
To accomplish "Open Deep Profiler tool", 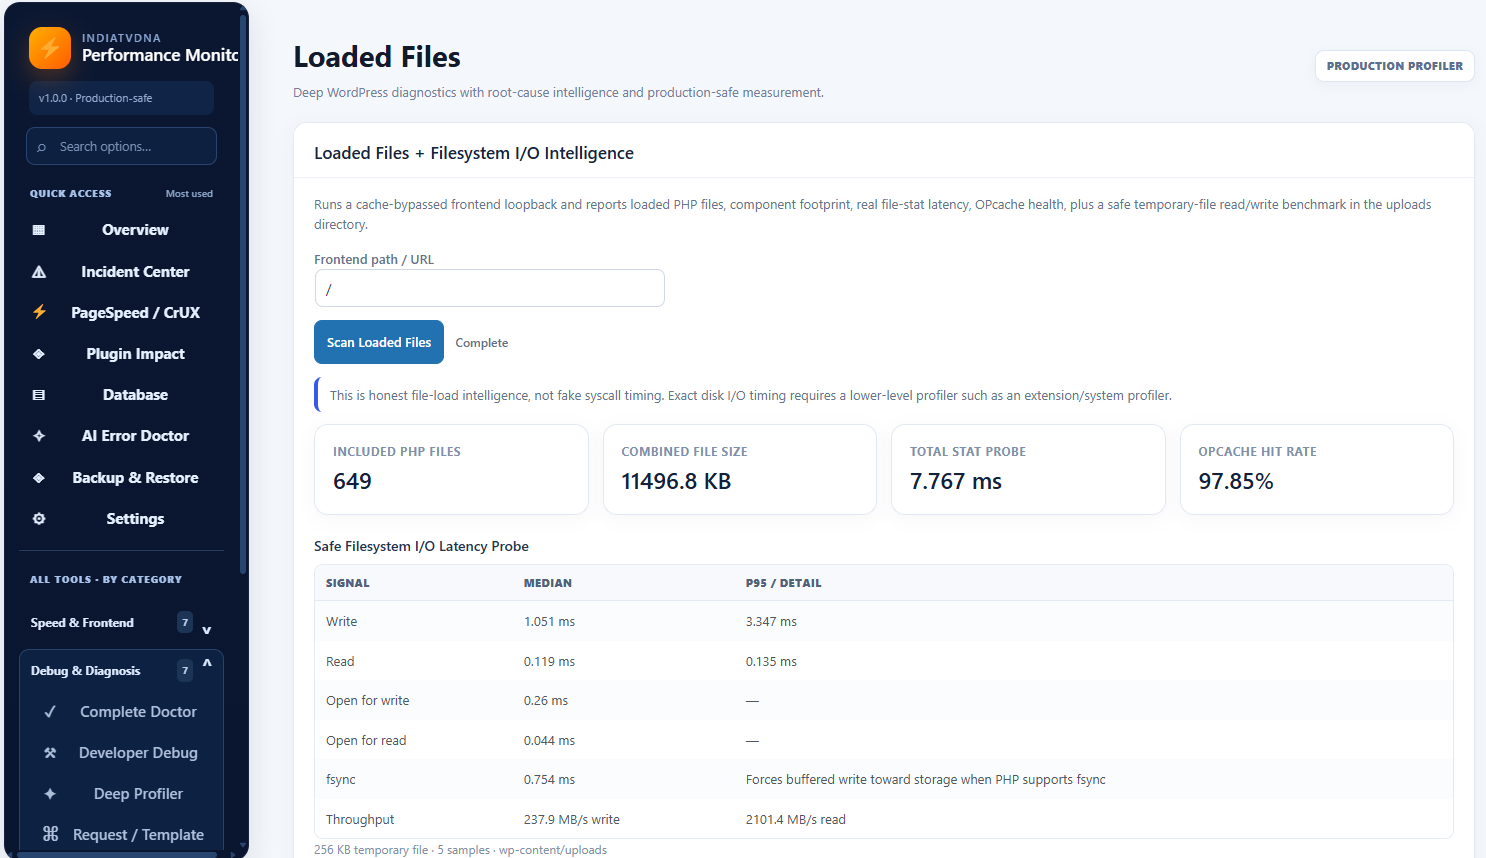I will (121, 794).
